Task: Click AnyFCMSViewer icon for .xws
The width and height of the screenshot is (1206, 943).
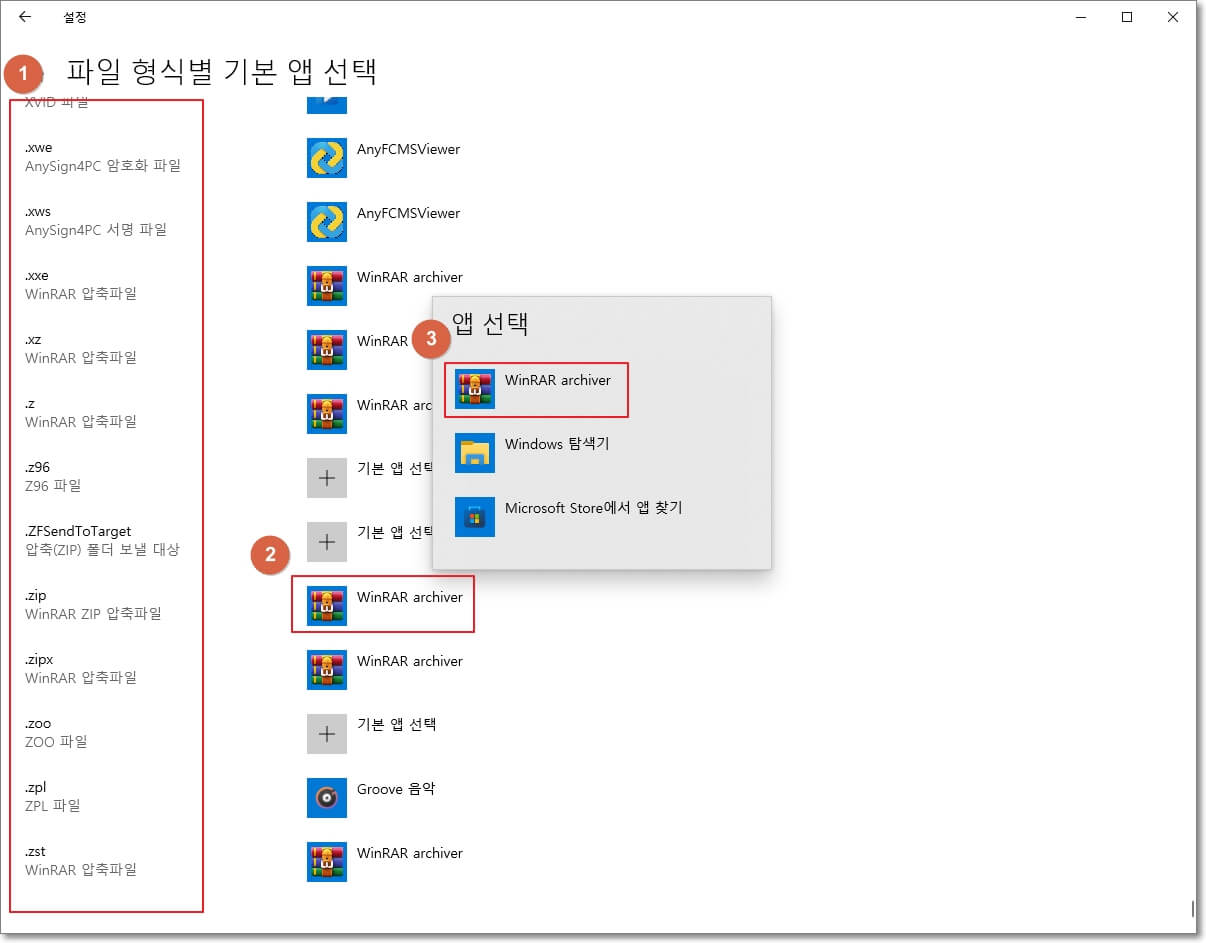Action: click(327, 222)
